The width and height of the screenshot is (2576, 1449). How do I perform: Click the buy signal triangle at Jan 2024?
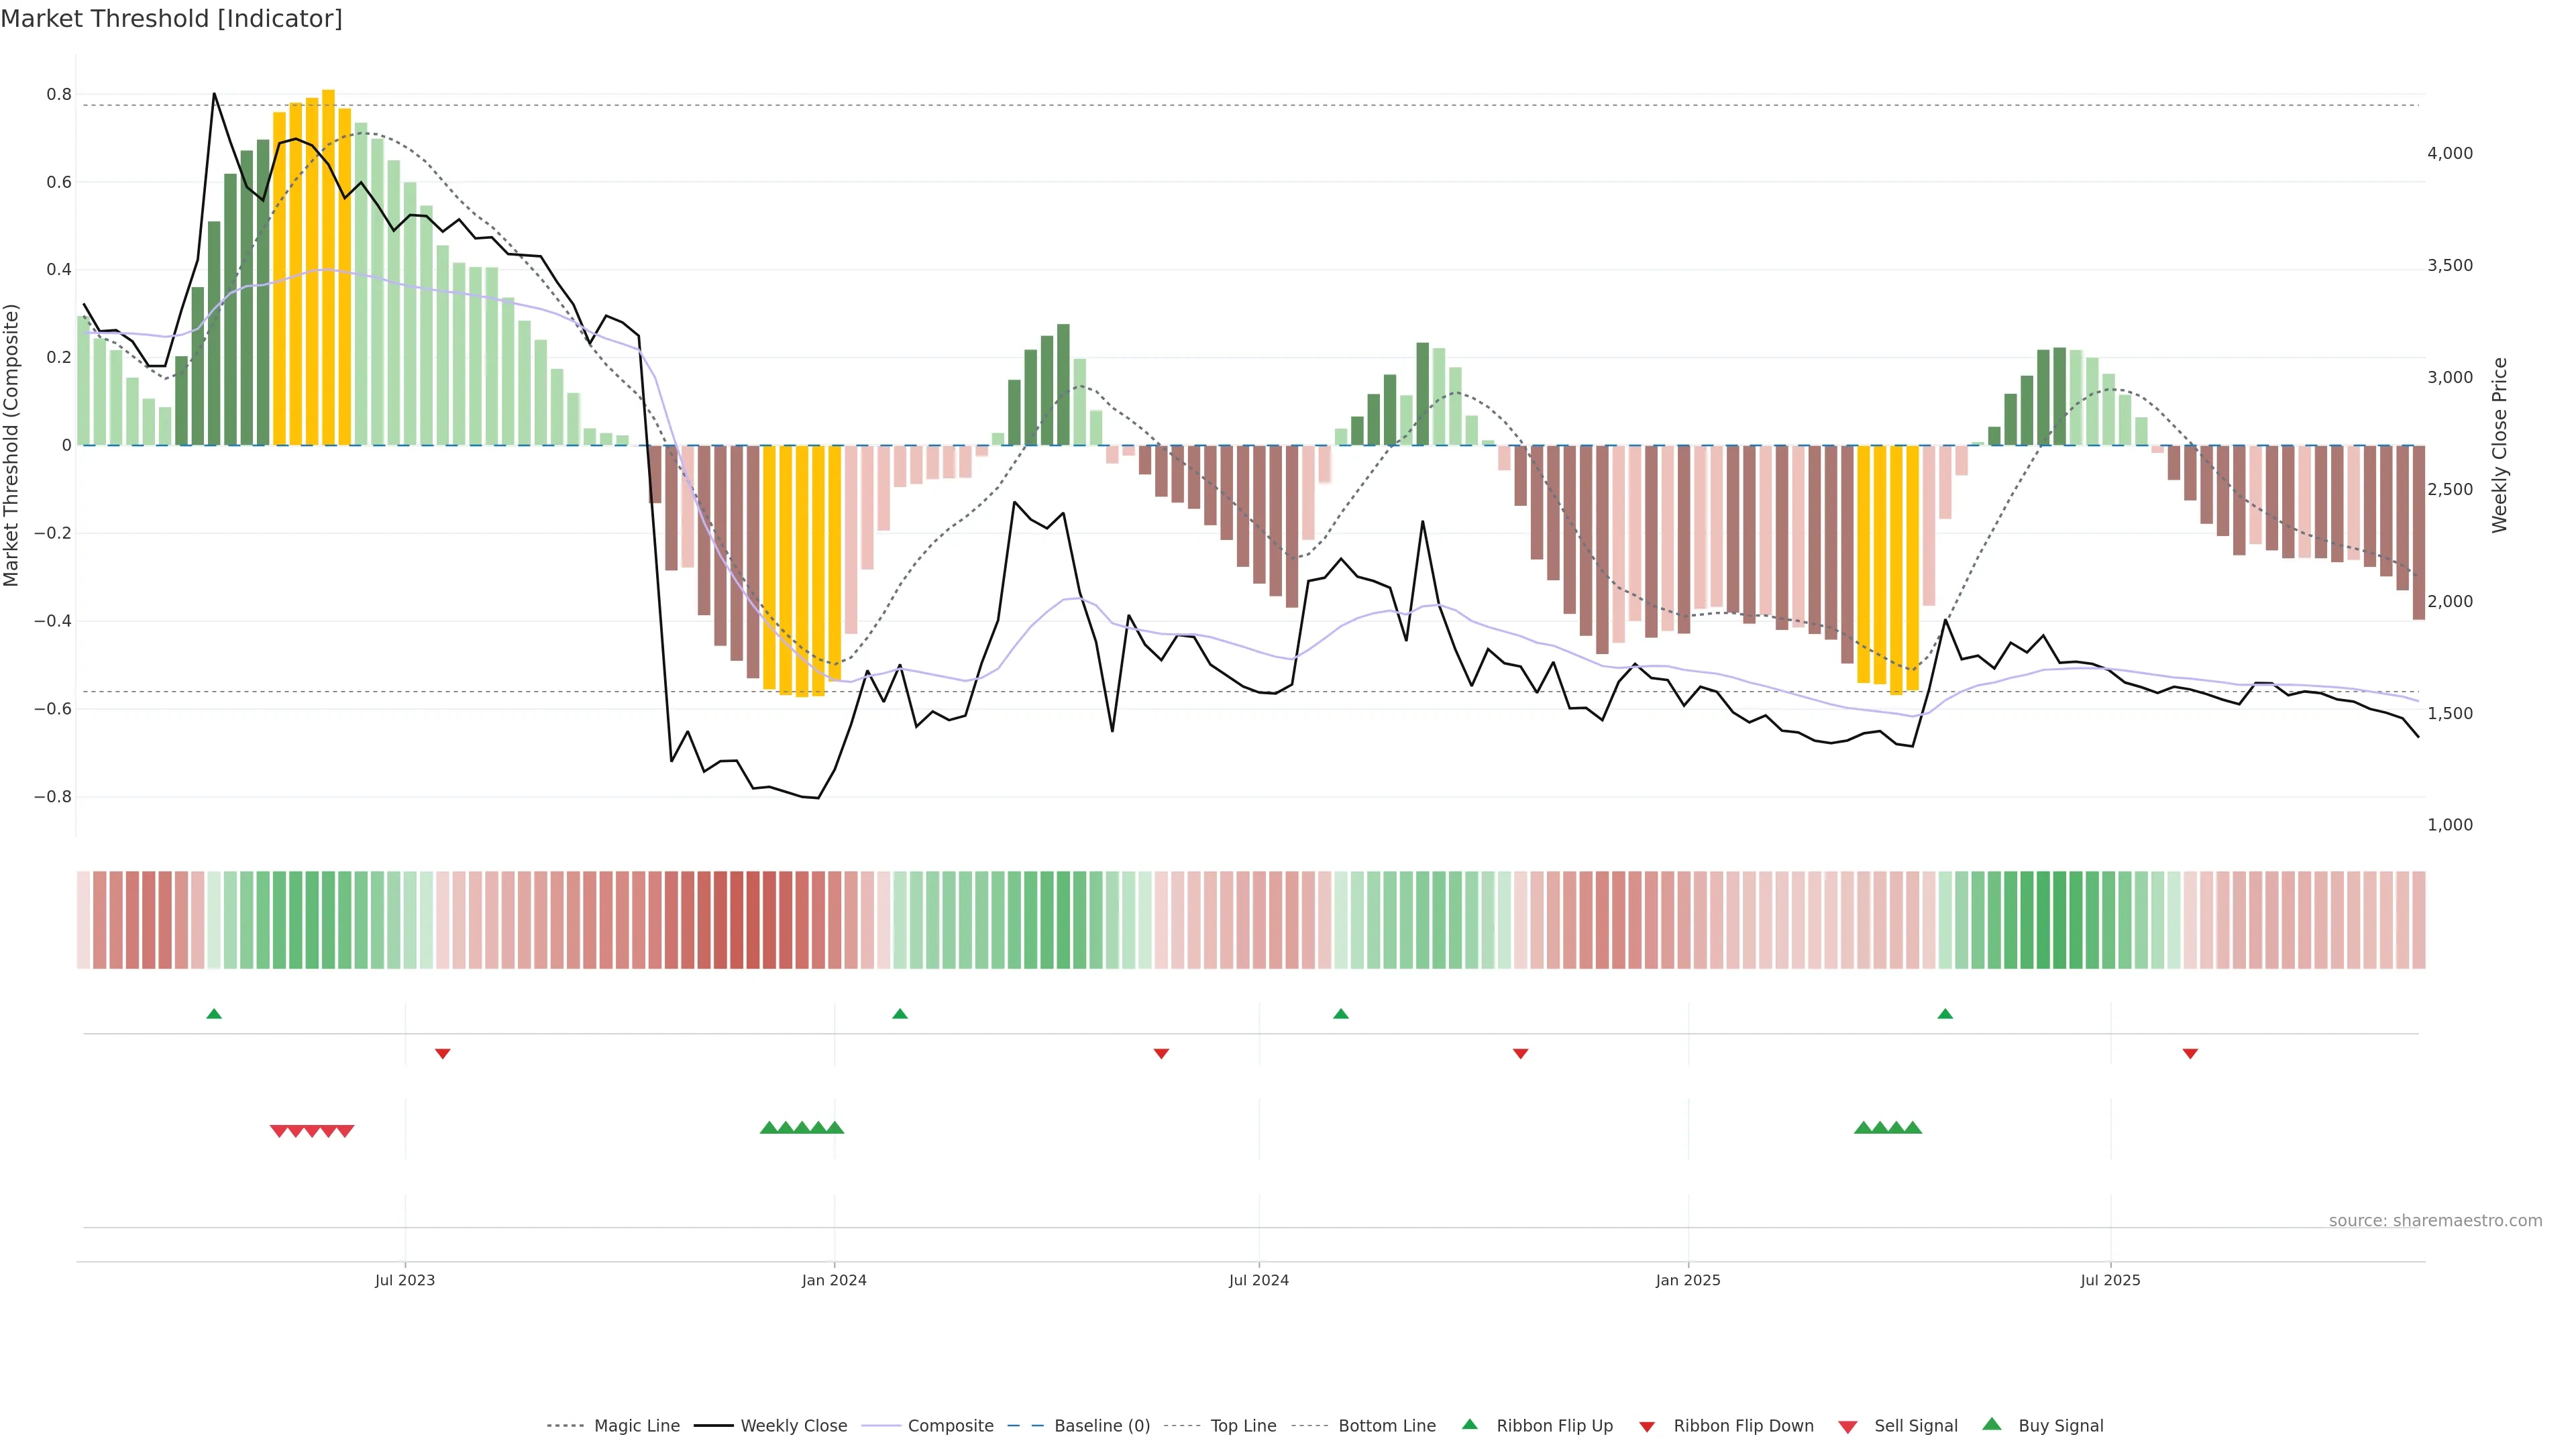click(x=835, y=1128)
